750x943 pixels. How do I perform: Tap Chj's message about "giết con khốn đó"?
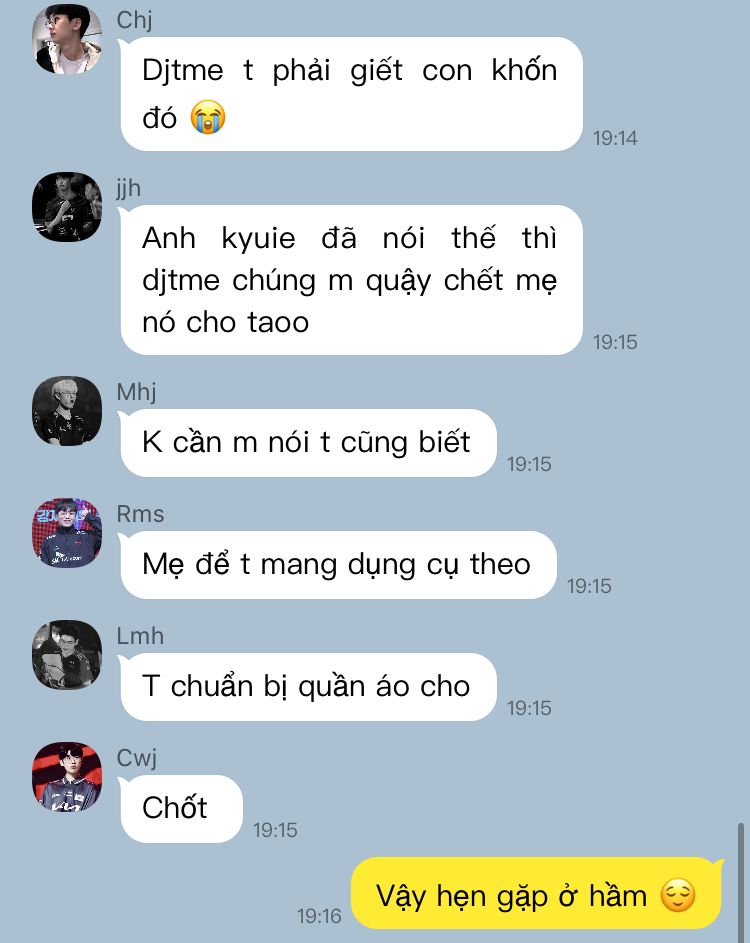click(351, 94)
